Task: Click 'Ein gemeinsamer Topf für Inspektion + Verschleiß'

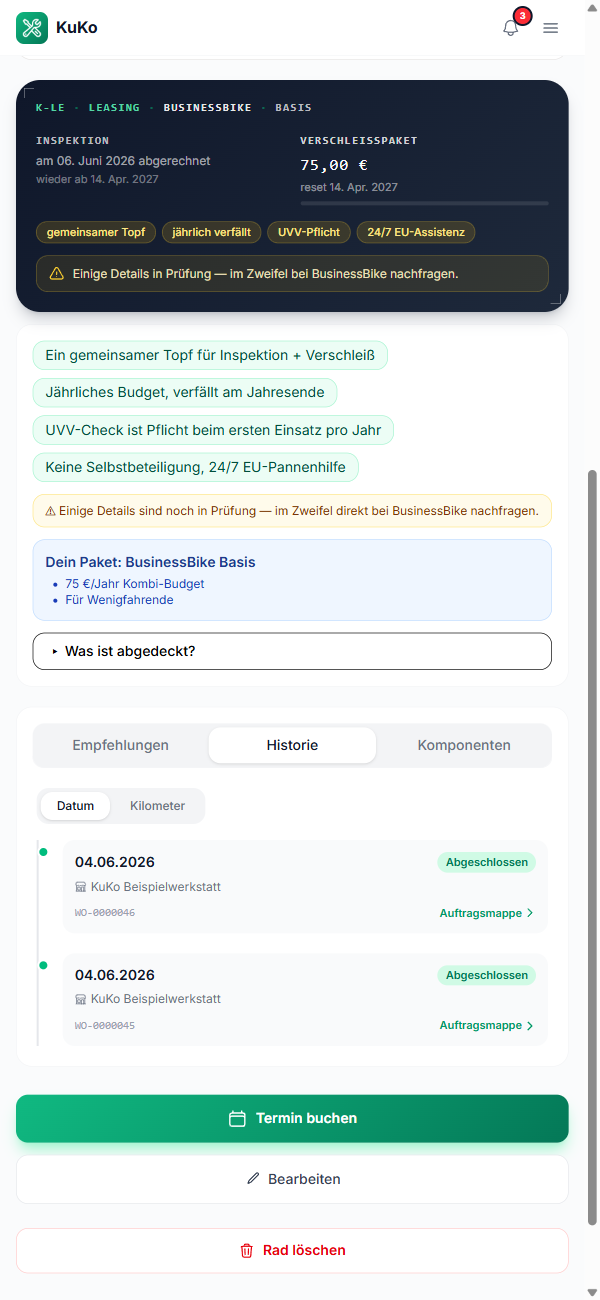Action: click(x=210, y=356)
